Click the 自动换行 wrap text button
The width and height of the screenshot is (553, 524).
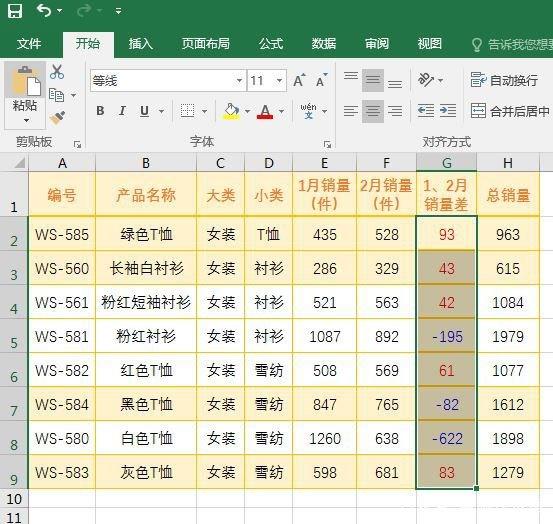tap(504, 80)
